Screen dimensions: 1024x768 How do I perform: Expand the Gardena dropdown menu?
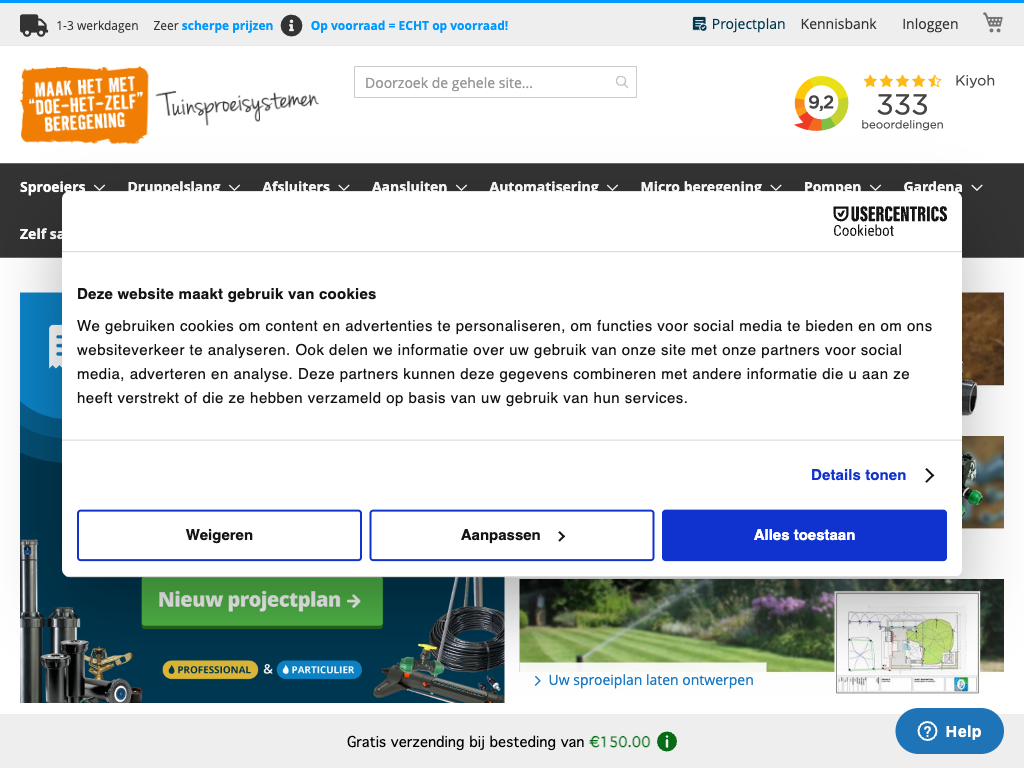(x=942, y=187)
